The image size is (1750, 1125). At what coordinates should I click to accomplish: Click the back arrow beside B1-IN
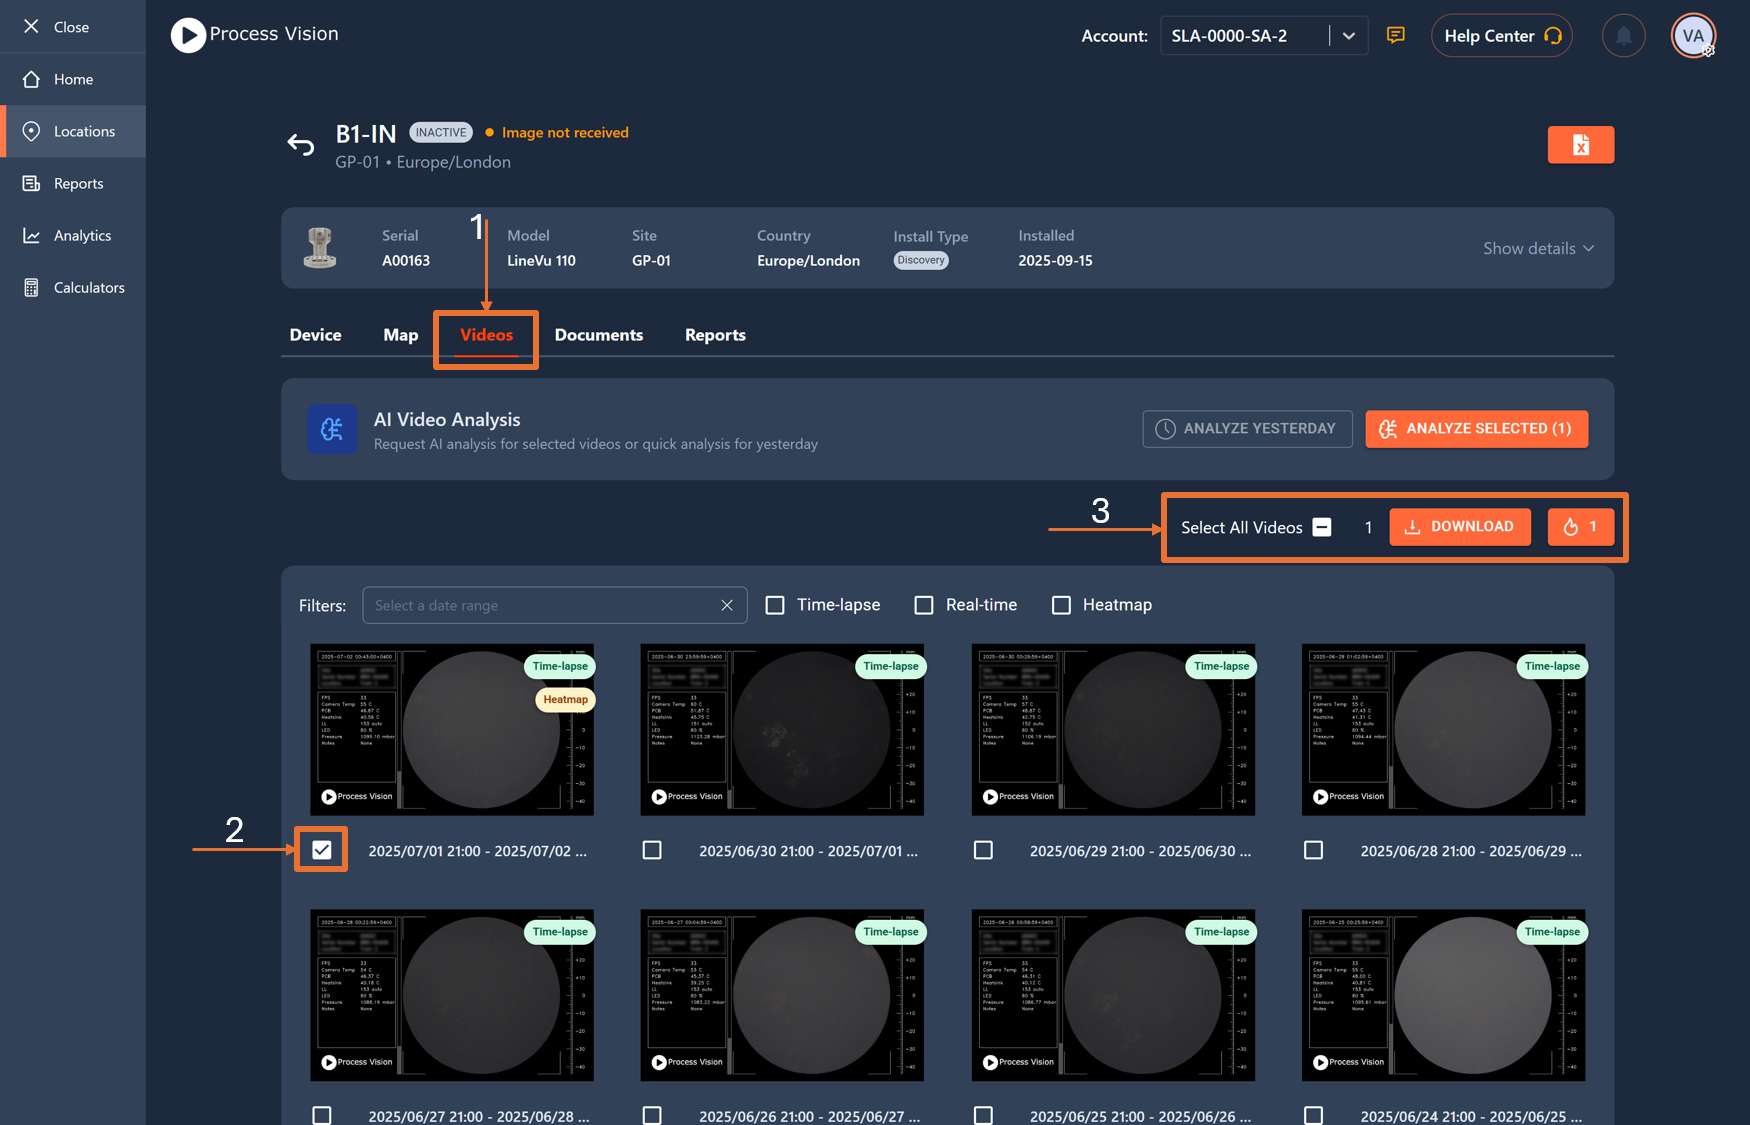pos(301,145)
